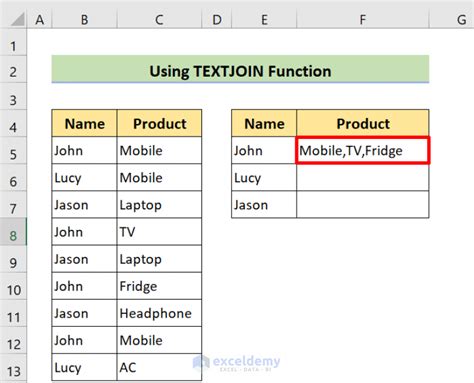474x383 pixels.
Task: Select row 1 header
Action: tap(13, 43)
